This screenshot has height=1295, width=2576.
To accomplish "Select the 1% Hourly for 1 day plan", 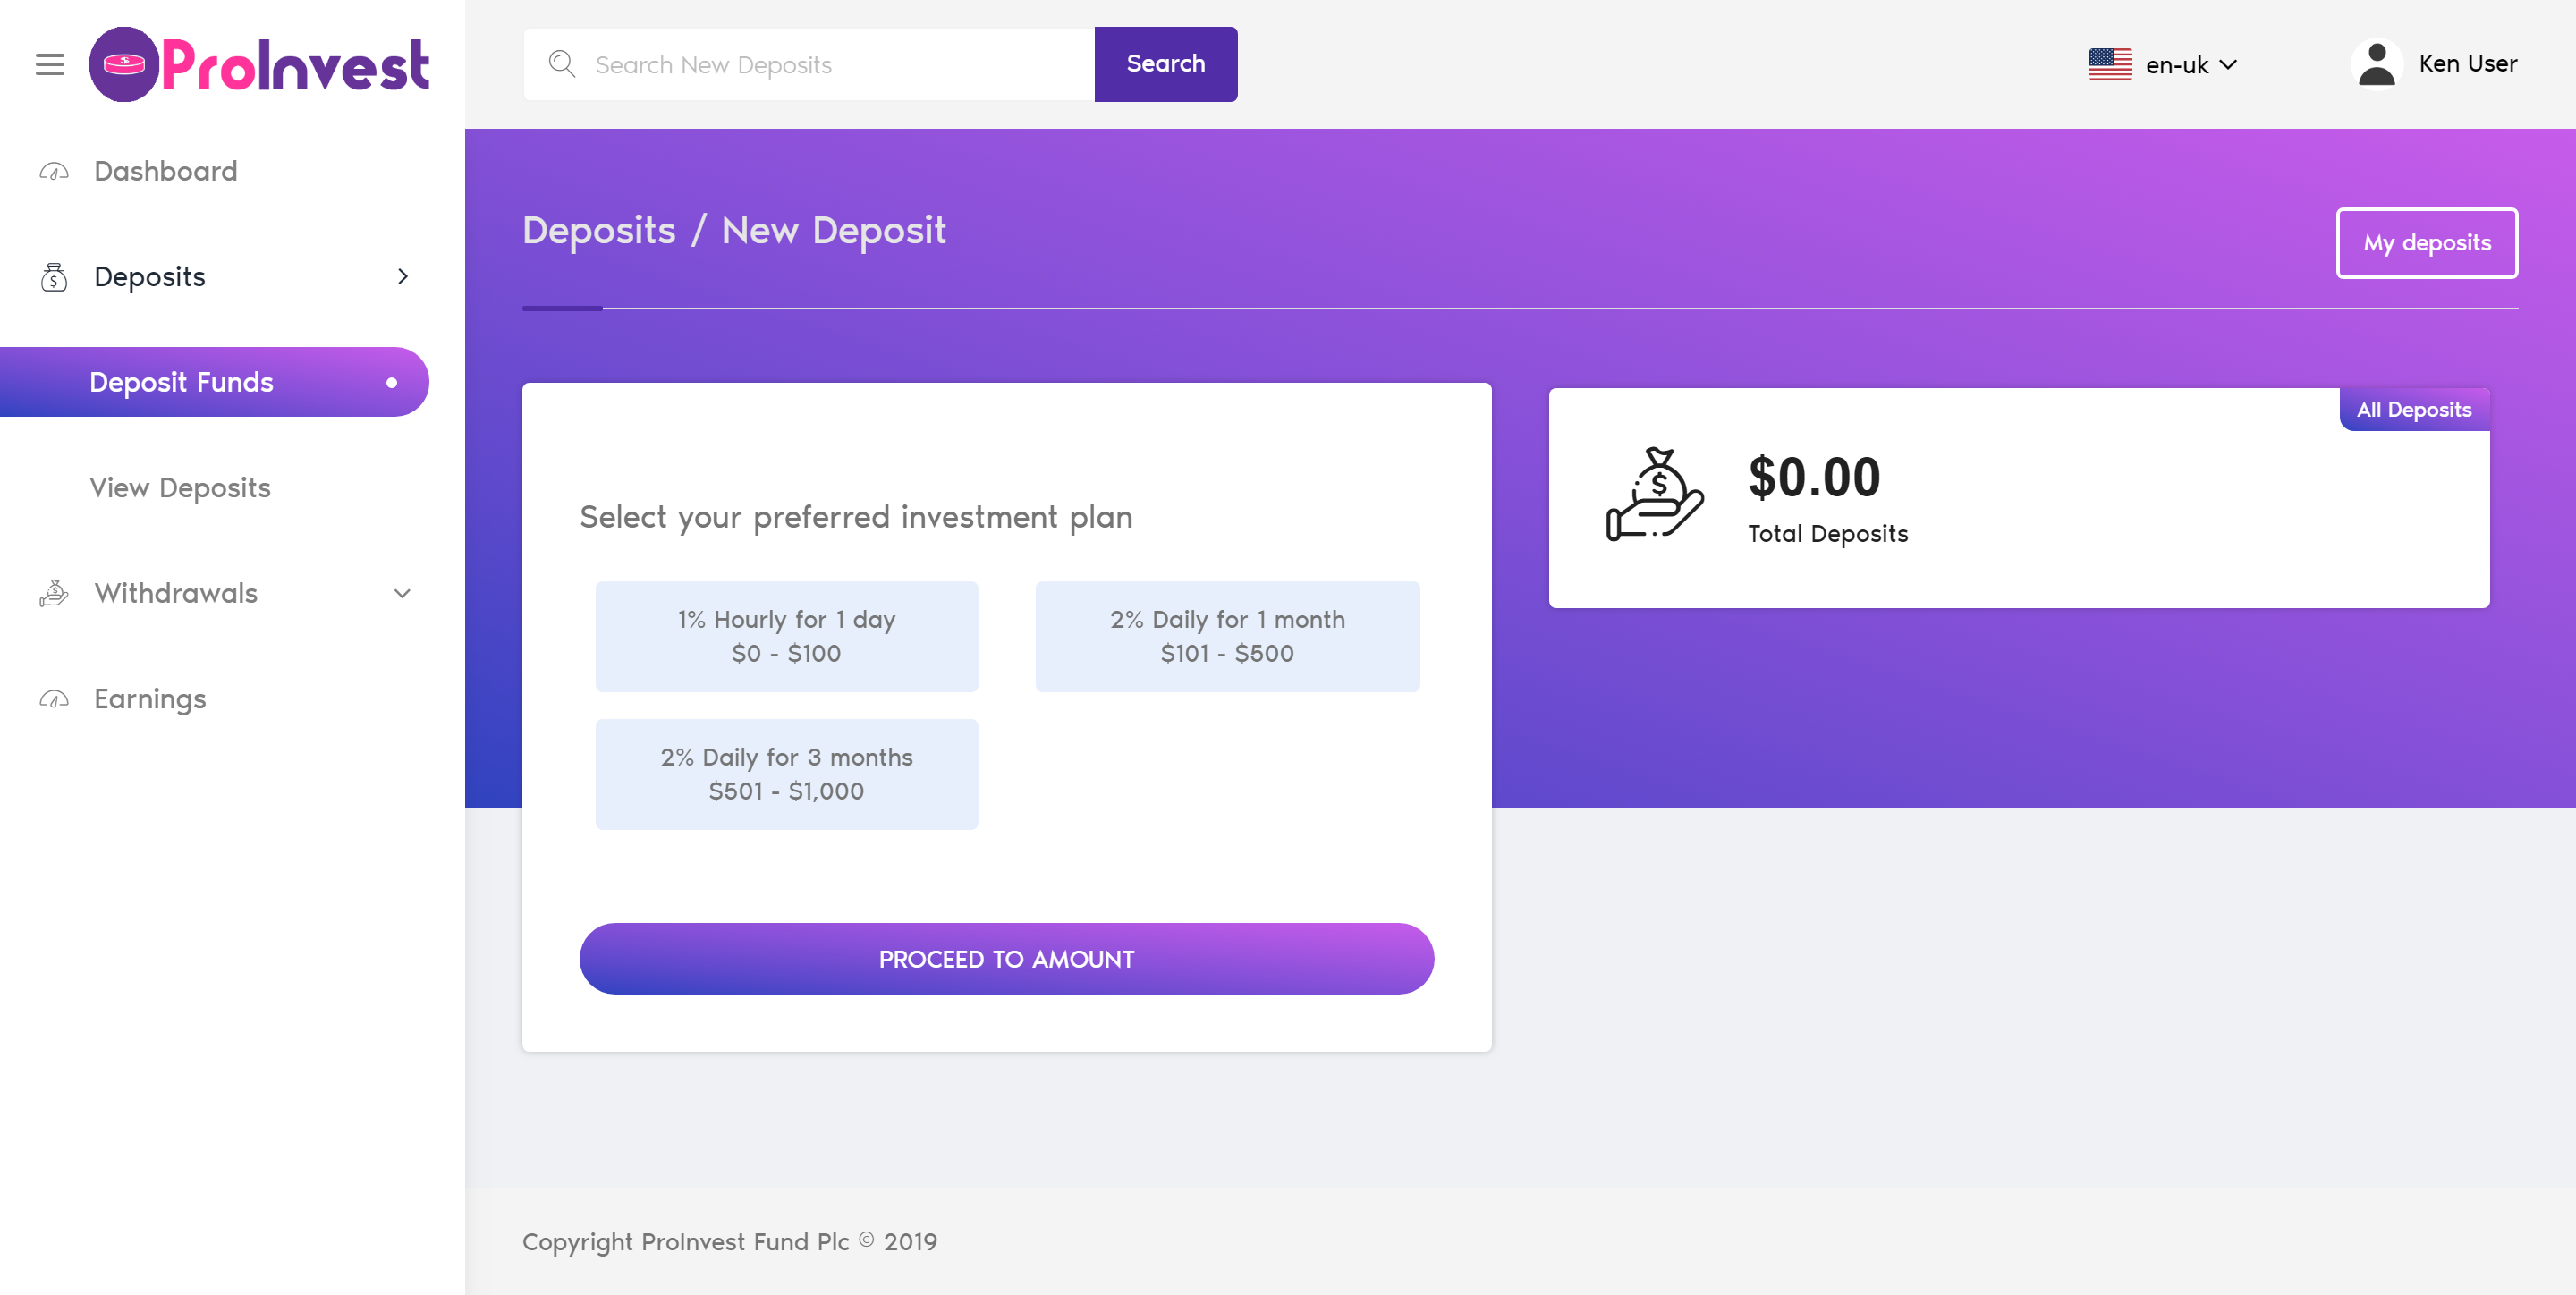I will tap(786, 636).
